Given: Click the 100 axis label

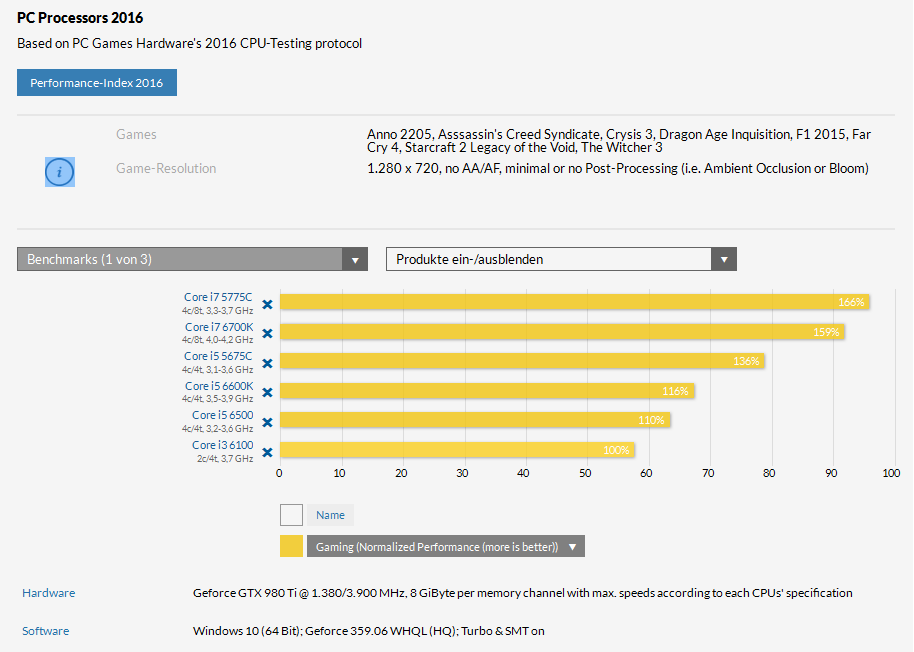Looking at the screenshot, I should coord(891,473).
